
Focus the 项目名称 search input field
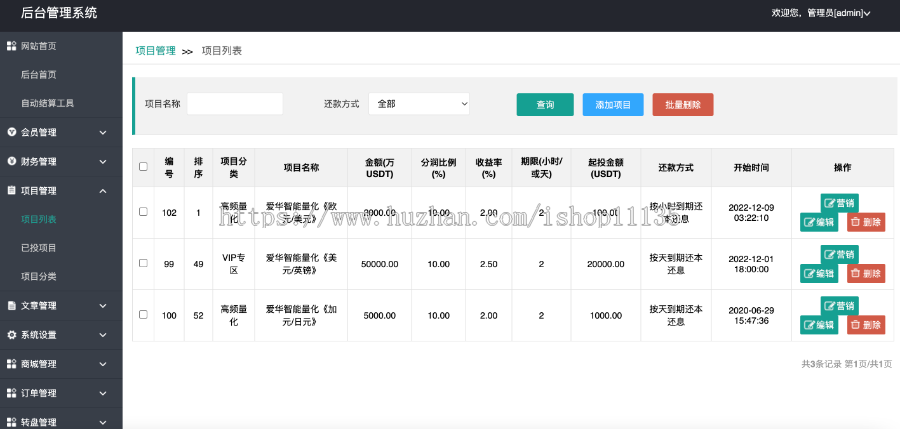(235, 104)
